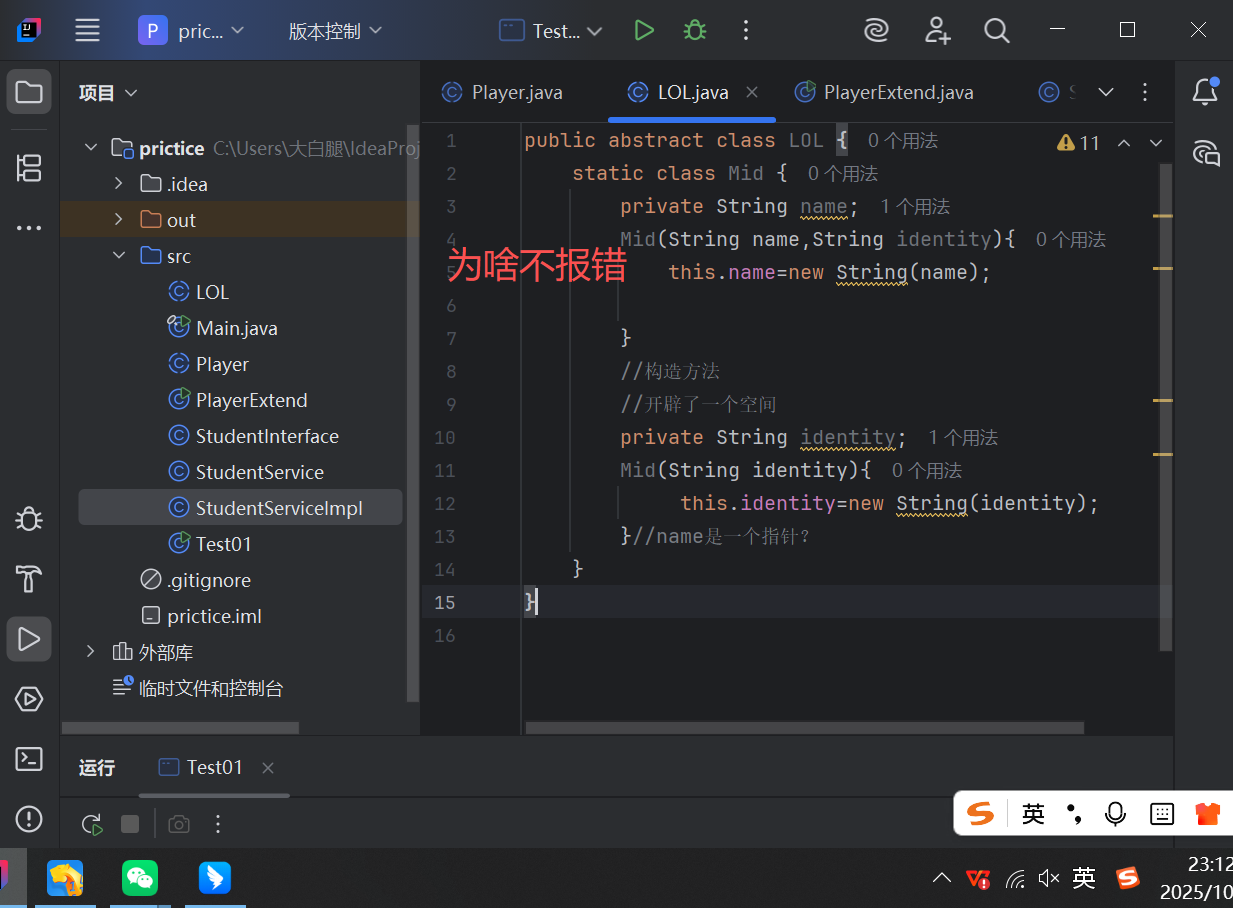Screen dimensions: 1233x908
Task: Click the 11 warnings indicator
Action: (x=1078, y=143)
